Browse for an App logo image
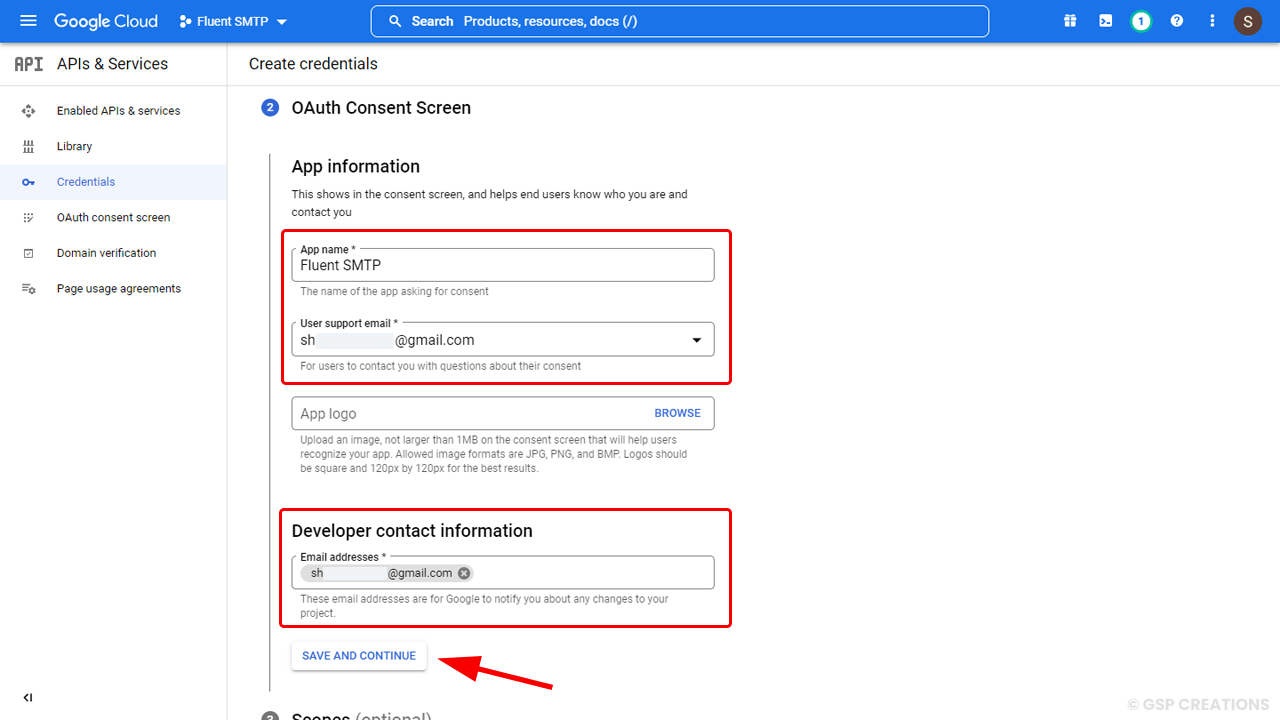 677,413
